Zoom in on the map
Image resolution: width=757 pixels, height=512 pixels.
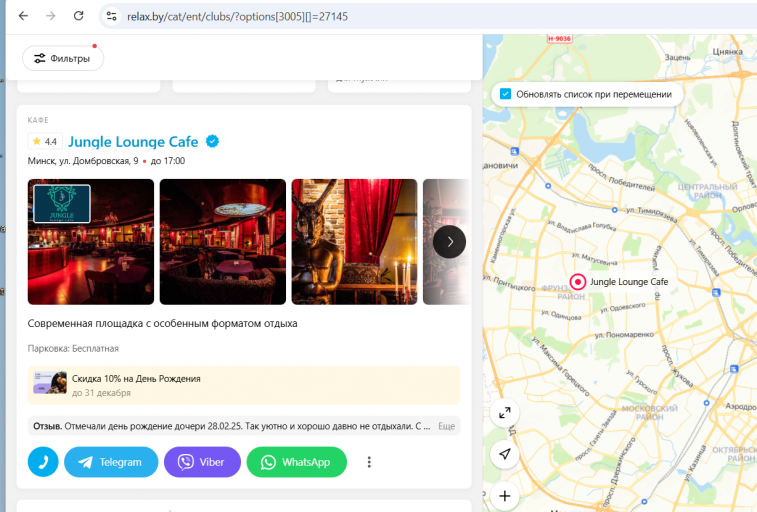505,496
